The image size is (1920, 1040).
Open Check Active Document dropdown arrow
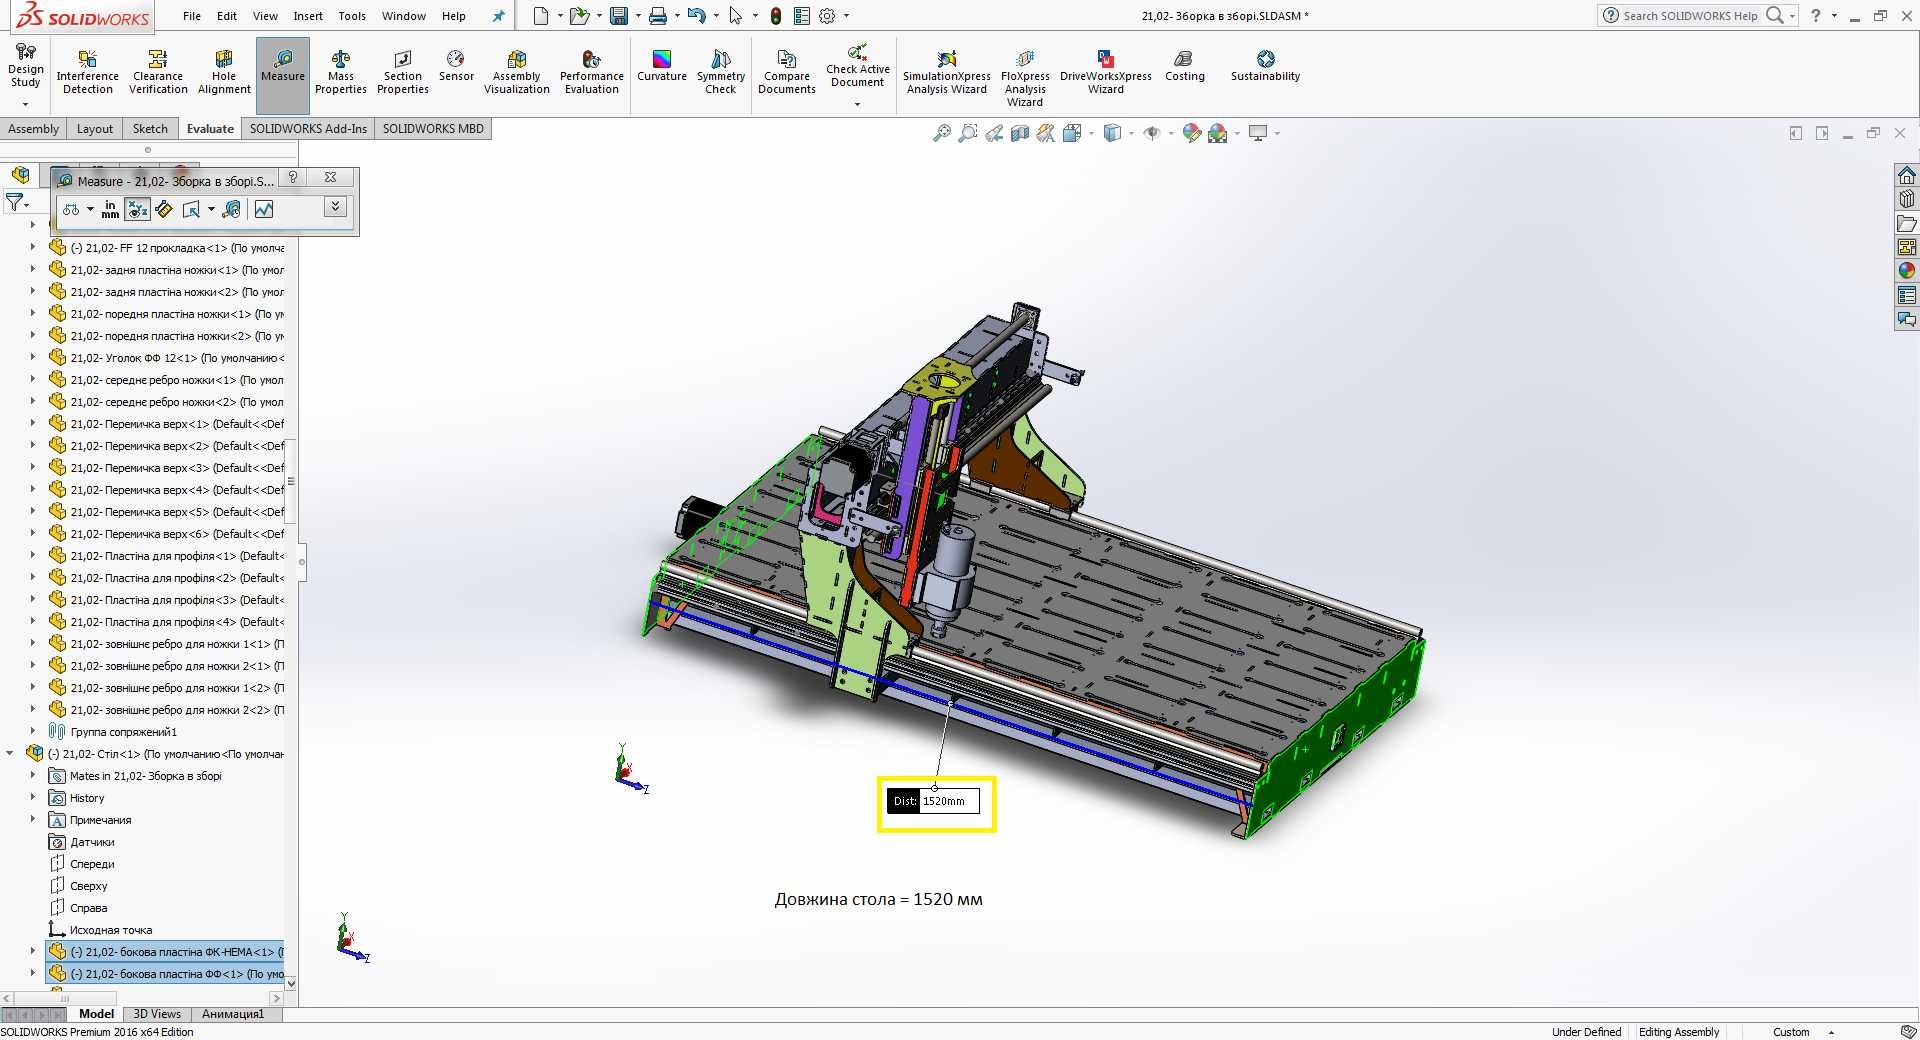point(857,104)
